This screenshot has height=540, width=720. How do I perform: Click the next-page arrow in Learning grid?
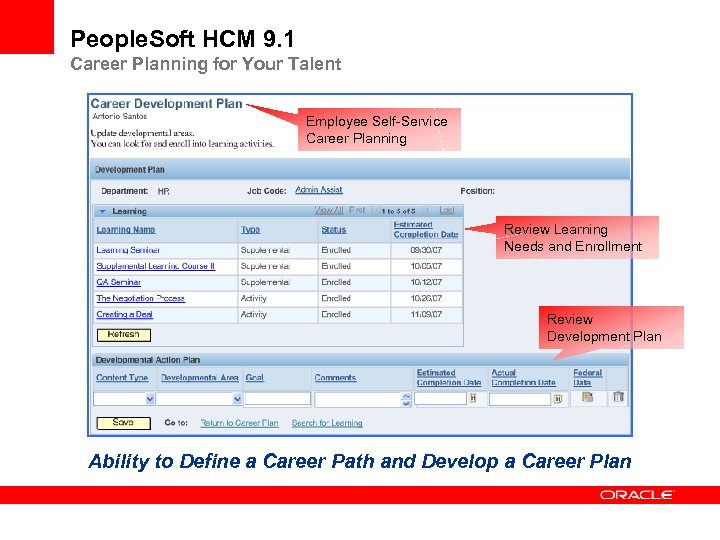coord(427,211)
